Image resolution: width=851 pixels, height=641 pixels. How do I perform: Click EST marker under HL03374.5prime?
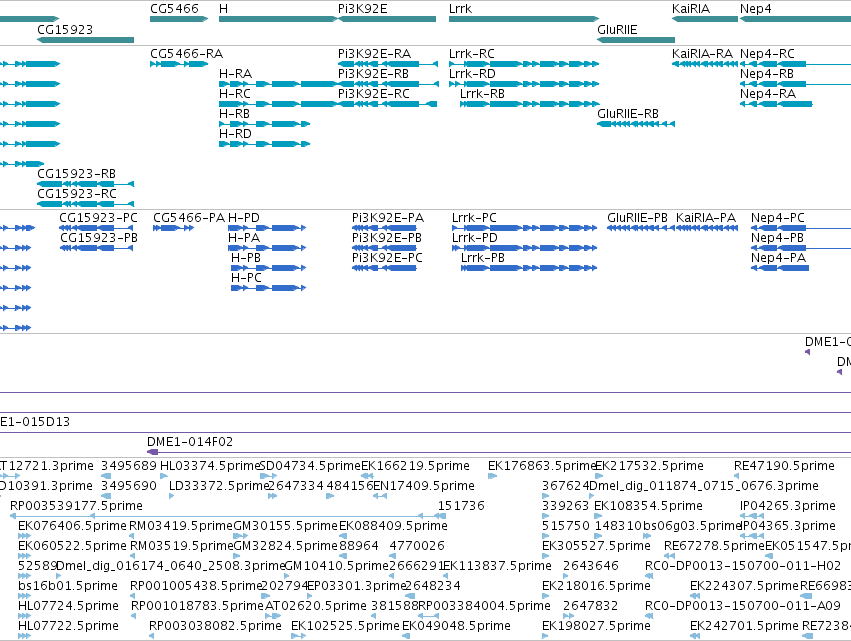click(x=164, y=476)
